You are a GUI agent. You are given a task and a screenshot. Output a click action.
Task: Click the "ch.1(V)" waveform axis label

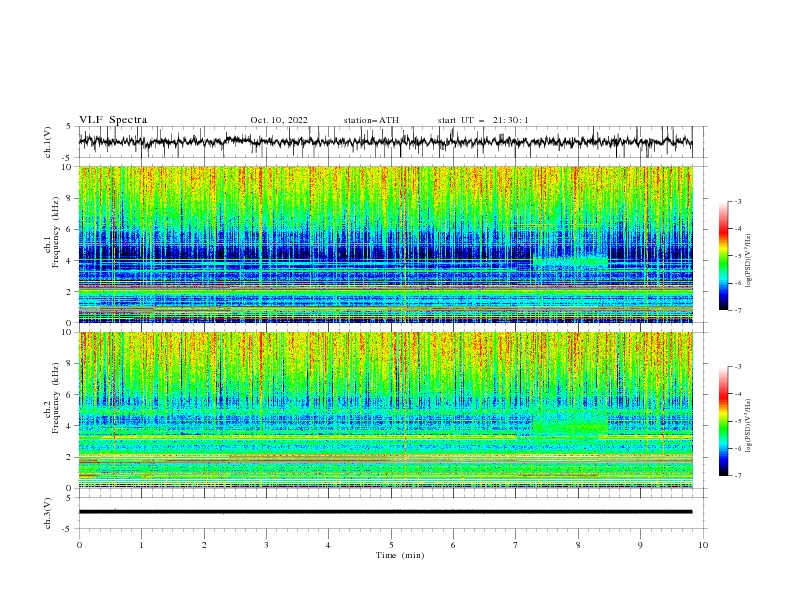click(48, 142)
